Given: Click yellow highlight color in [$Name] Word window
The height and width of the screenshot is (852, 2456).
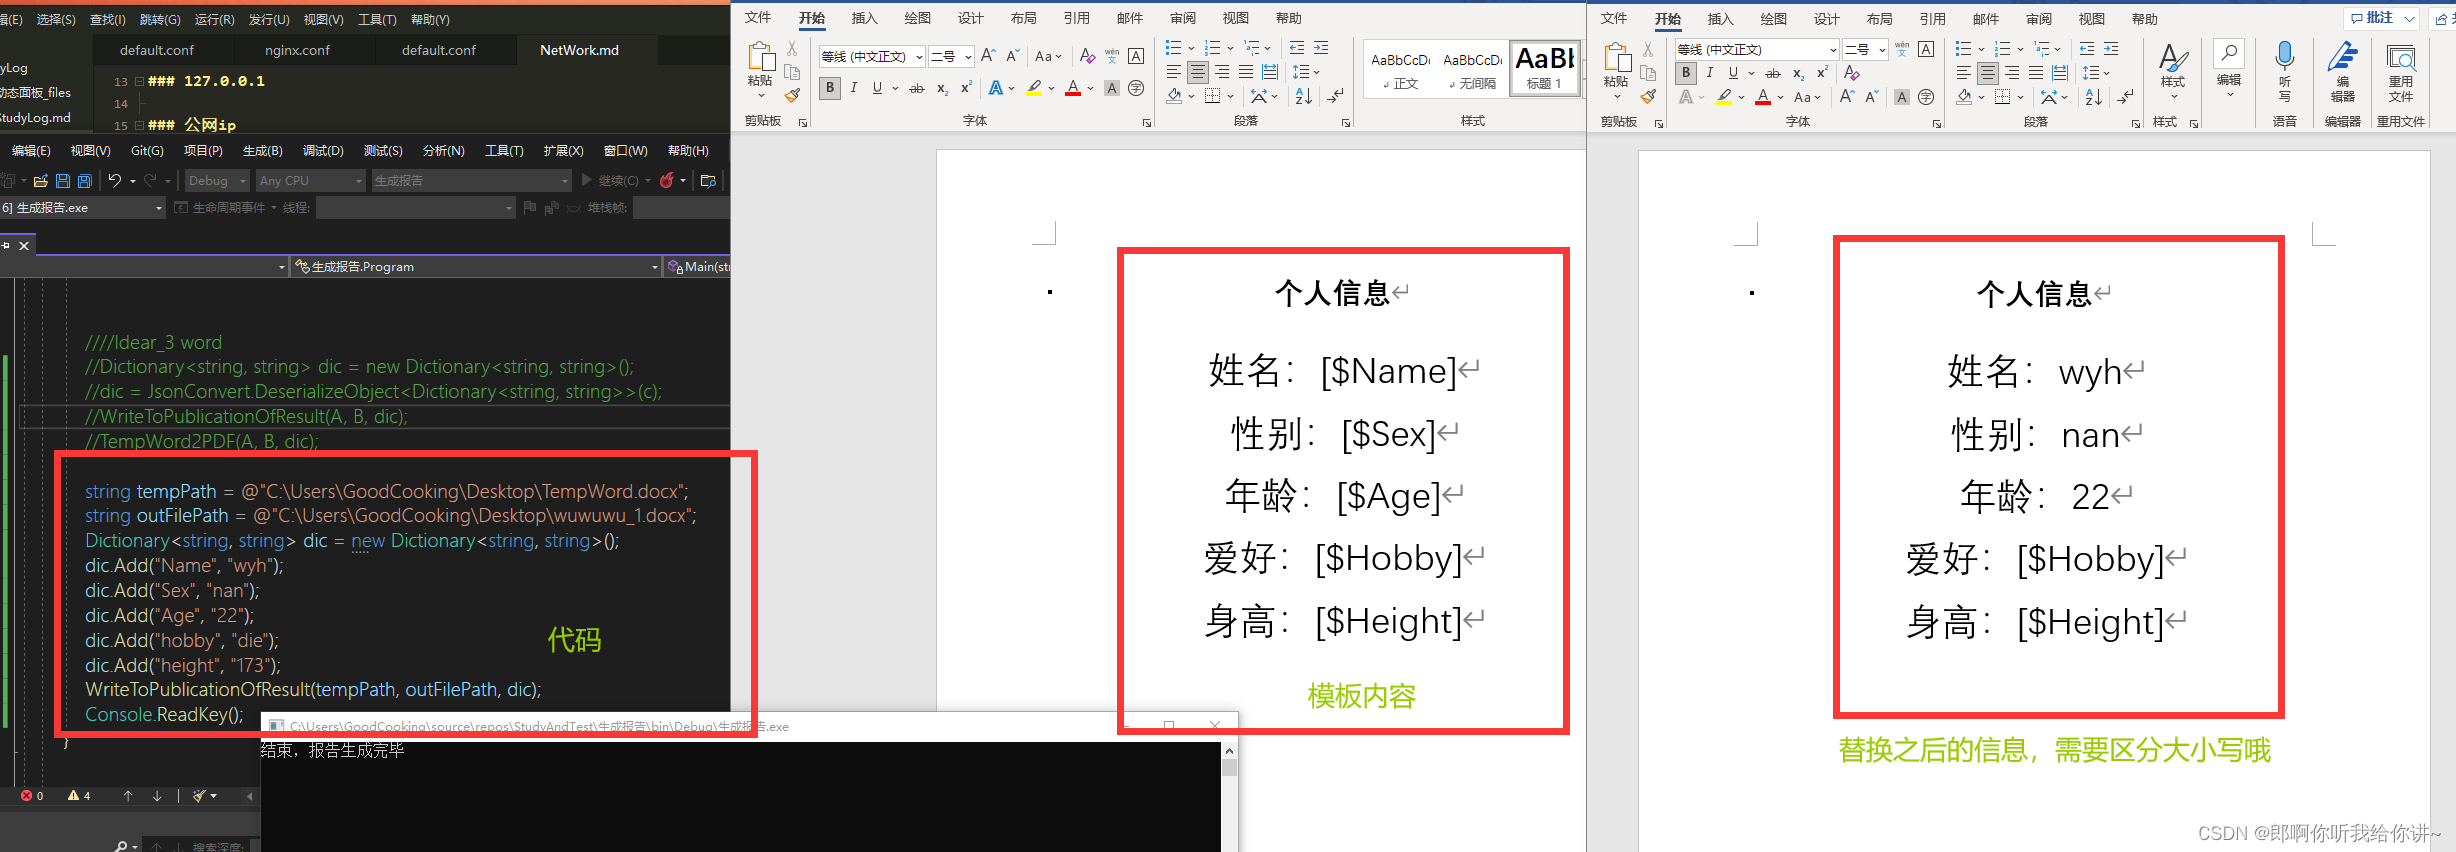Looking at the screenshot, I should point(1034,88).
